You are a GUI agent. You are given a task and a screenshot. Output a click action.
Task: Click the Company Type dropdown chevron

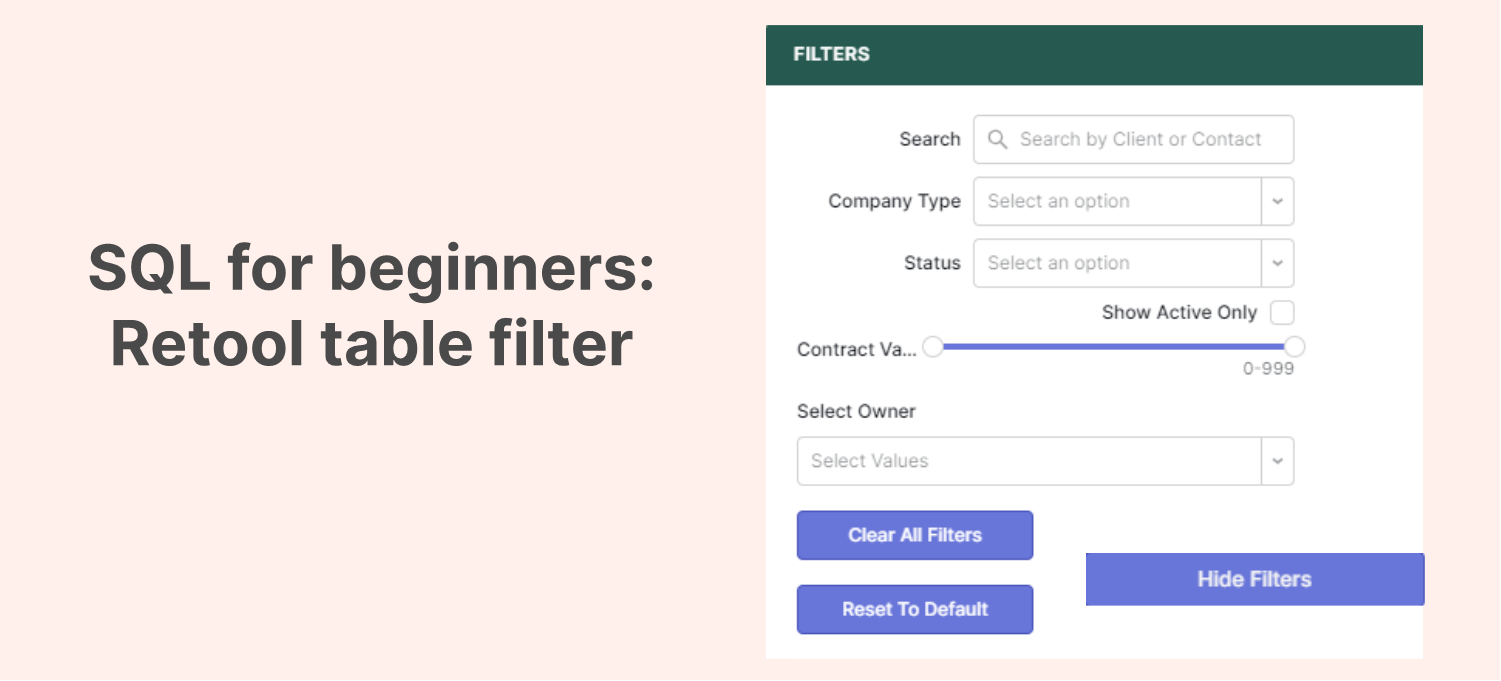pyautogui.click(x=1277, y=201)
